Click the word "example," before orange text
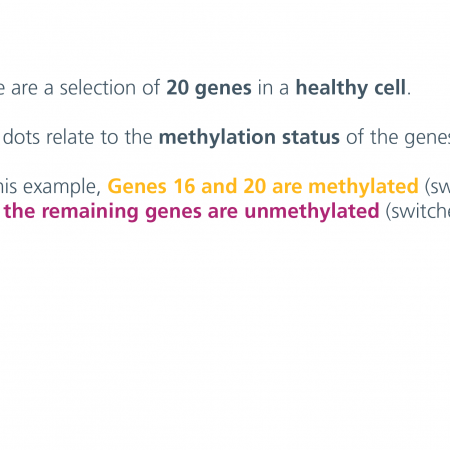450x450 pixels. pyautogui.click(x=62, y=187)
